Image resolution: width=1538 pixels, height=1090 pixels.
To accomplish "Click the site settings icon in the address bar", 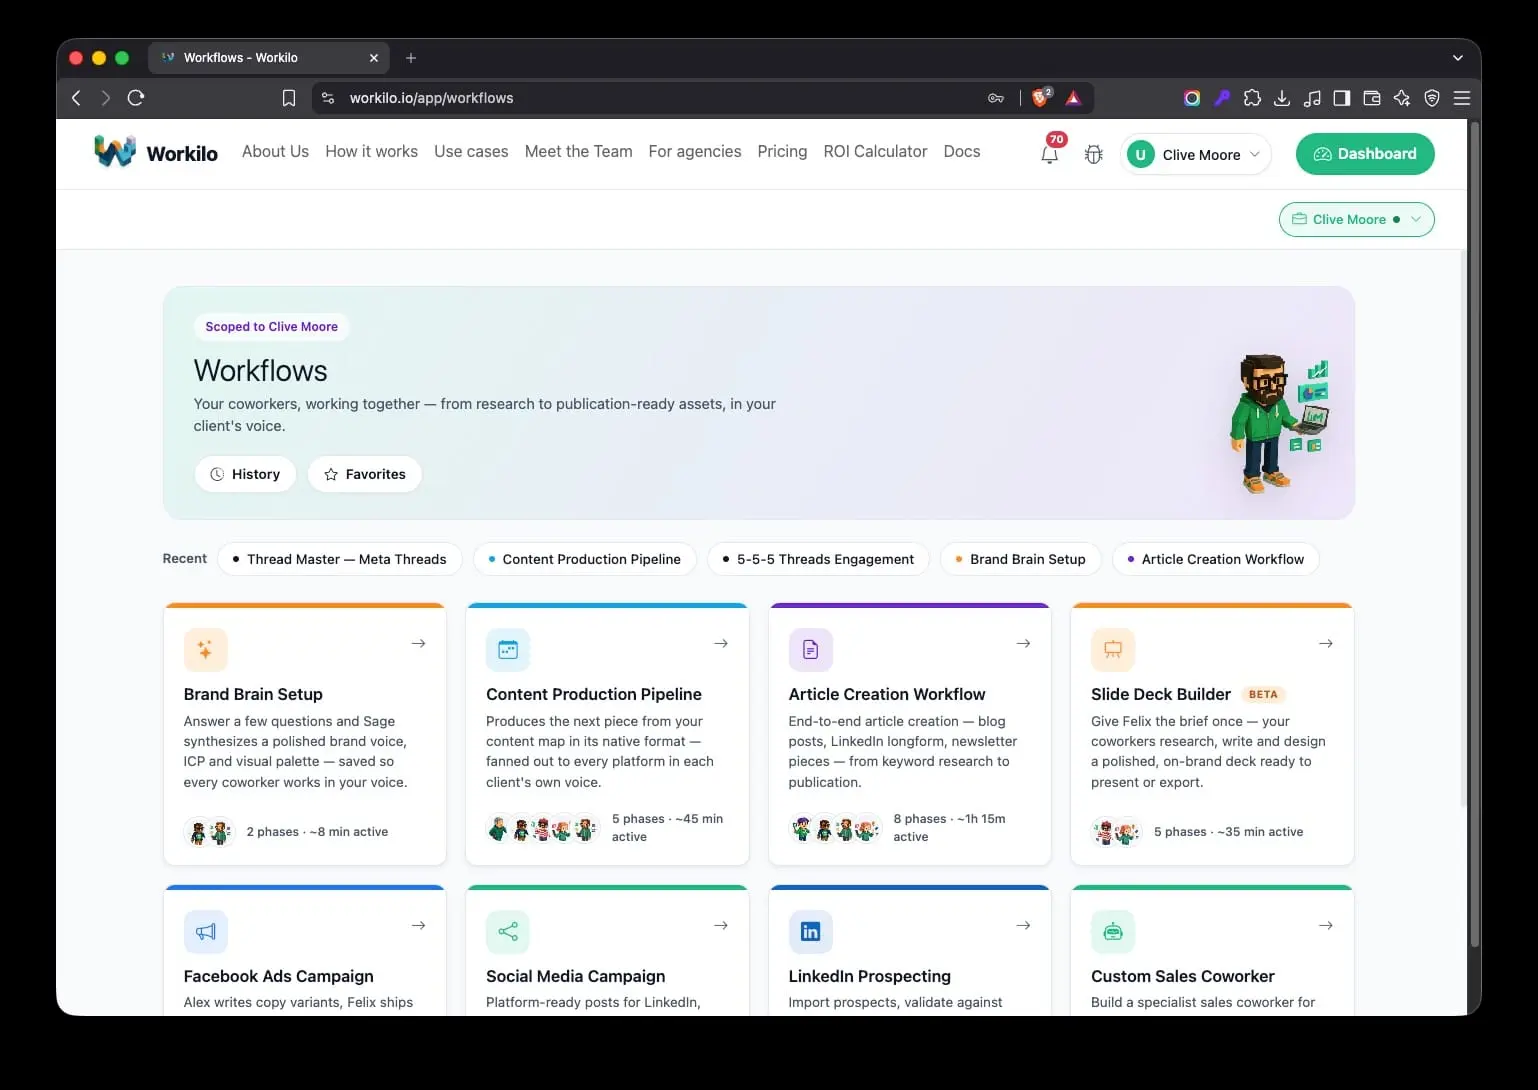I will pos(328,98).
